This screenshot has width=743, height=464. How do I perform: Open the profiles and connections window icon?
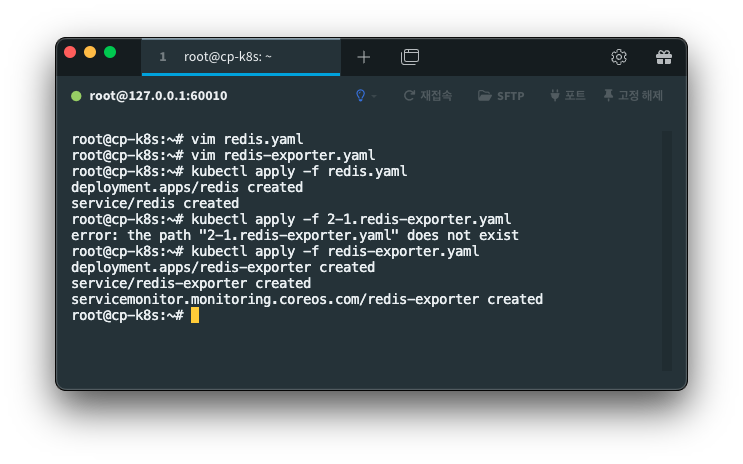[410, 57]
